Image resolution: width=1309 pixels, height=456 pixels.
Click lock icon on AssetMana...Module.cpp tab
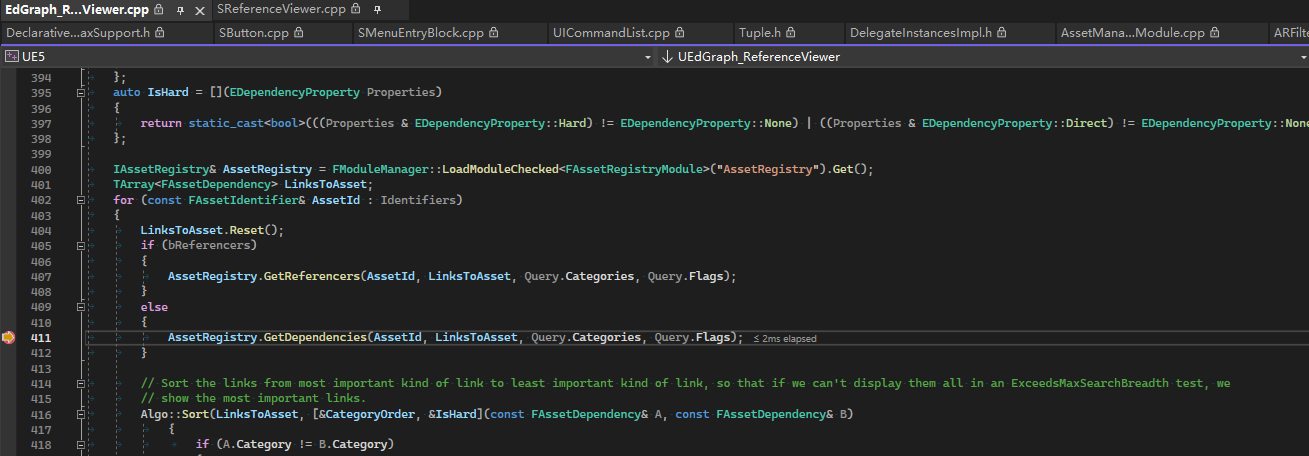pyautogui.click(x=1216, y=32)
